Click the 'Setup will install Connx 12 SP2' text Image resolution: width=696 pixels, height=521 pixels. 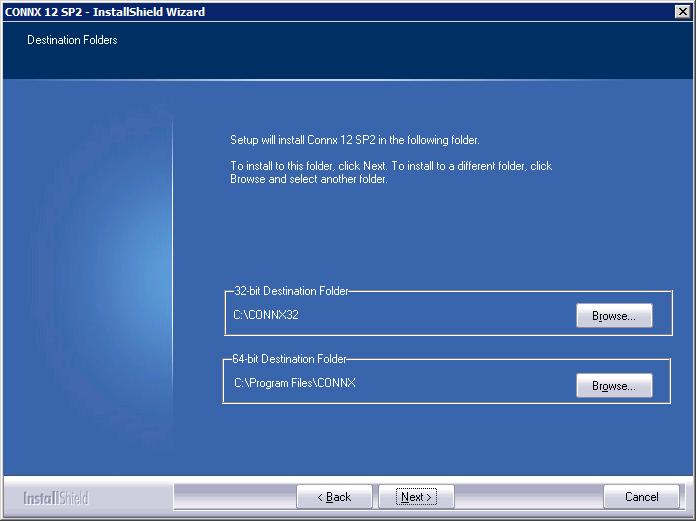(x=355, y=140)
